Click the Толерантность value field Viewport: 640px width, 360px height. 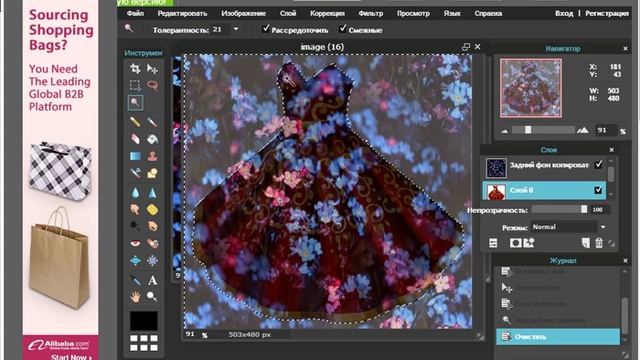pos(220,29)
